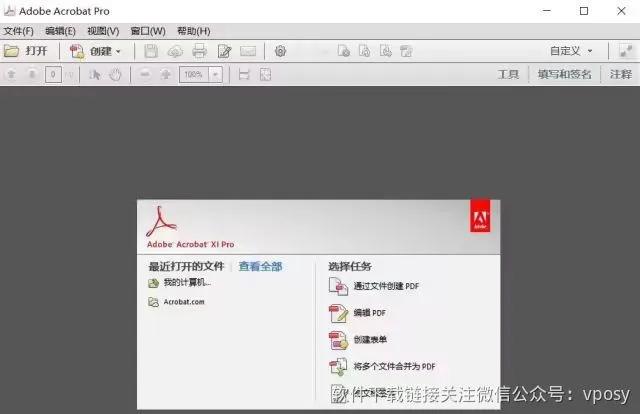Click the 创建表单 (Create Form) task
640x414 pixels.
click(x=370, y=339)
